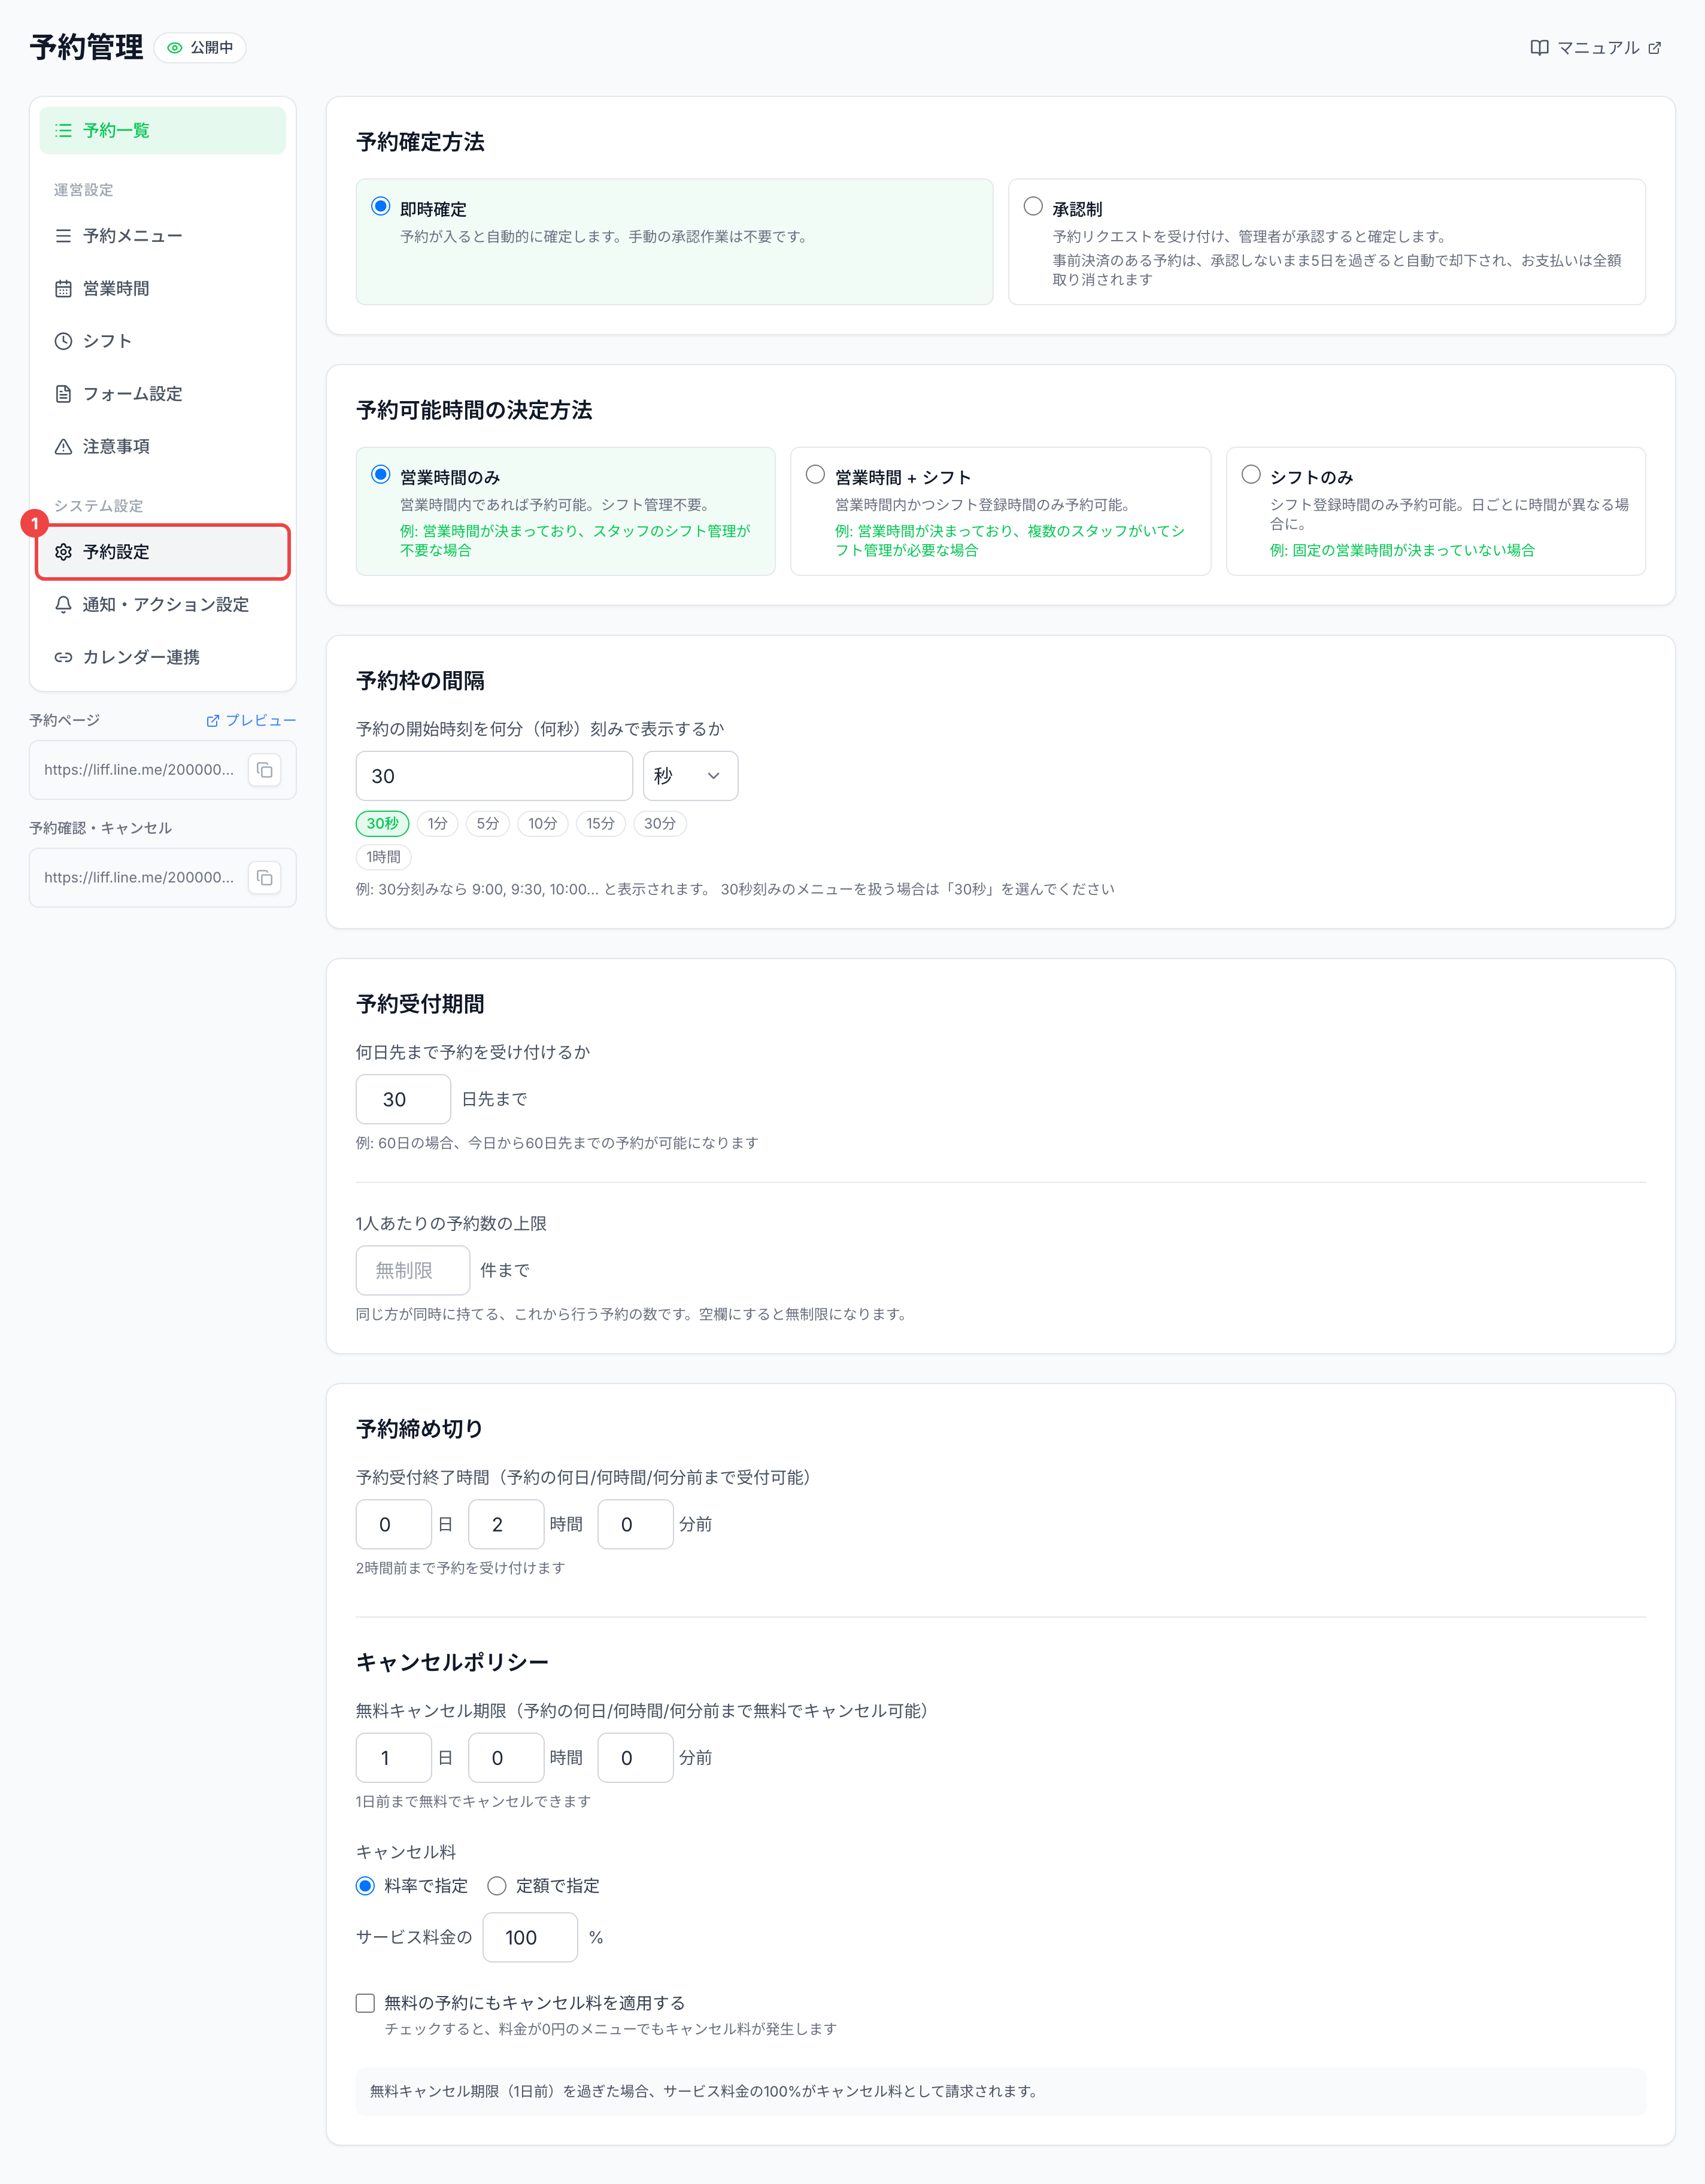Open フォーム設定 in the sidebar
The image size is (1705, 2184).
pyautogui.click(x=162, y=394)
